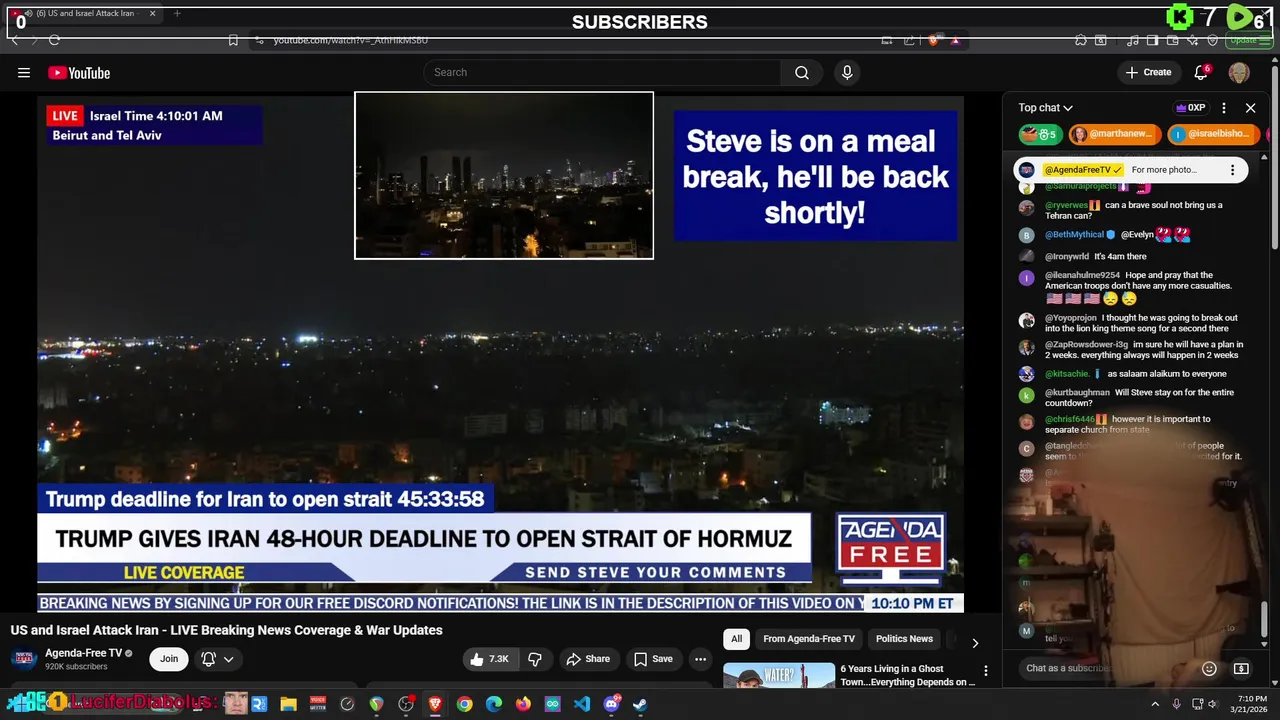
Task: Click the search magnifier button
Action: 802,72
